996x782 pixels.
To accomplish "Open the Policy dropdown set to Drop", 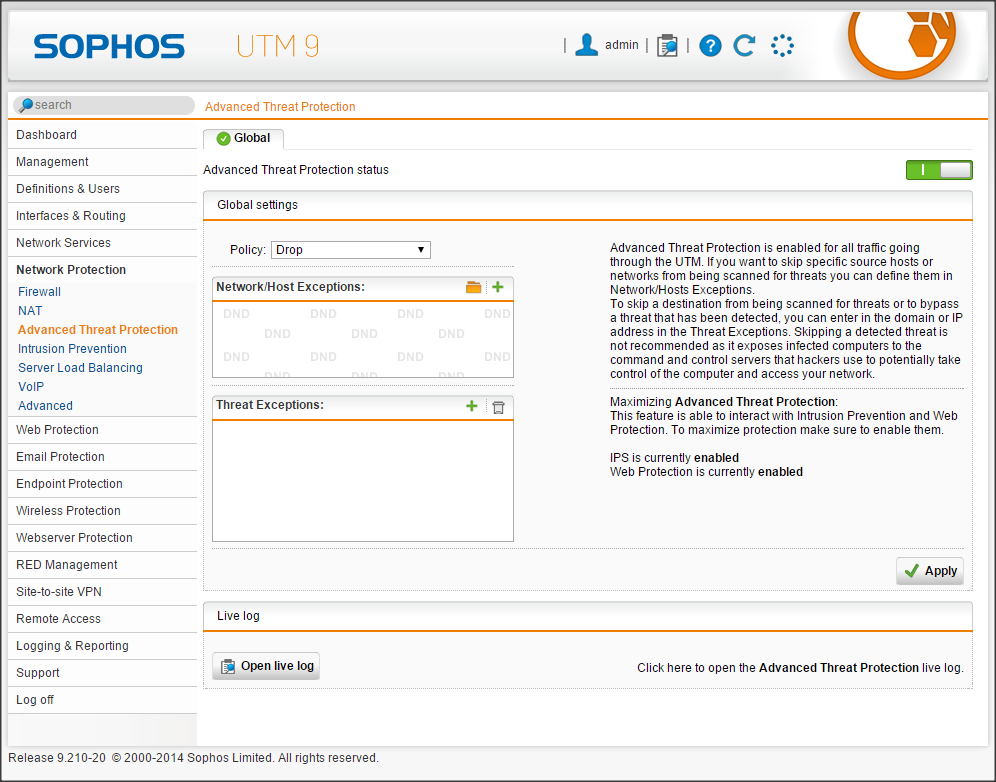I will 351,250.
